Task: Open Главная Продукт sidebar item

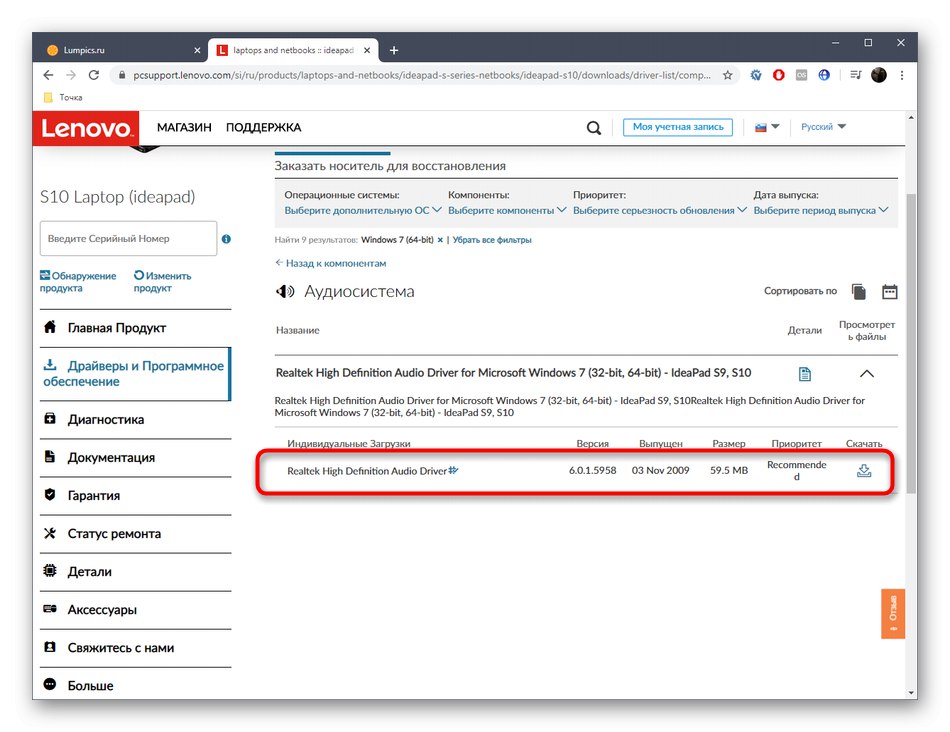Action: pyautogui.click(x=136, y=328)
